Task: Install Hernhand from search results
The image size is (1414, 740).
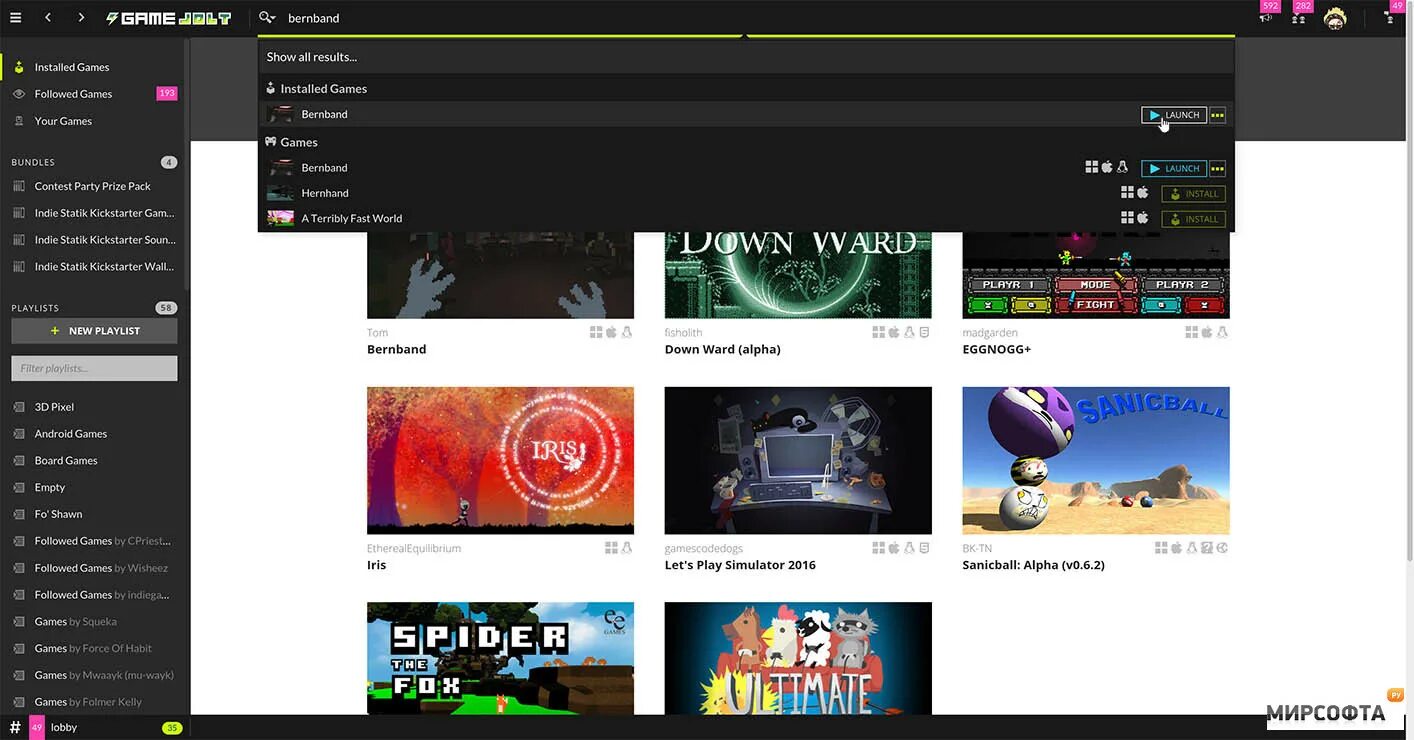Action: [x=1193, y=194]
